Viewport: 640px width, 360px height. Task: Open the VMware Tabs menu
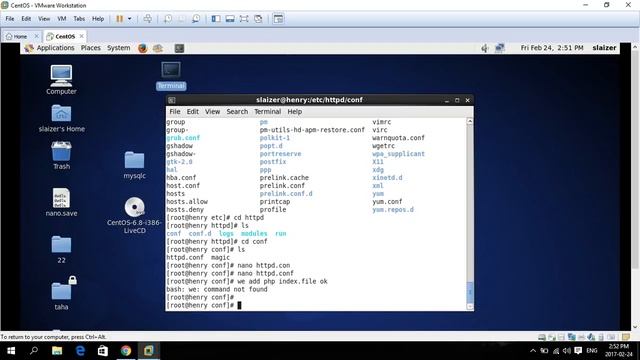click(x=79, y=19)
